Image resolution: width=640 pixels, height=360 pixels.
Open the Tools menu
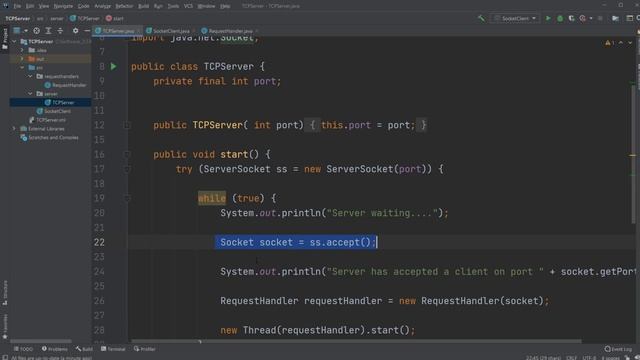(173, 6)
